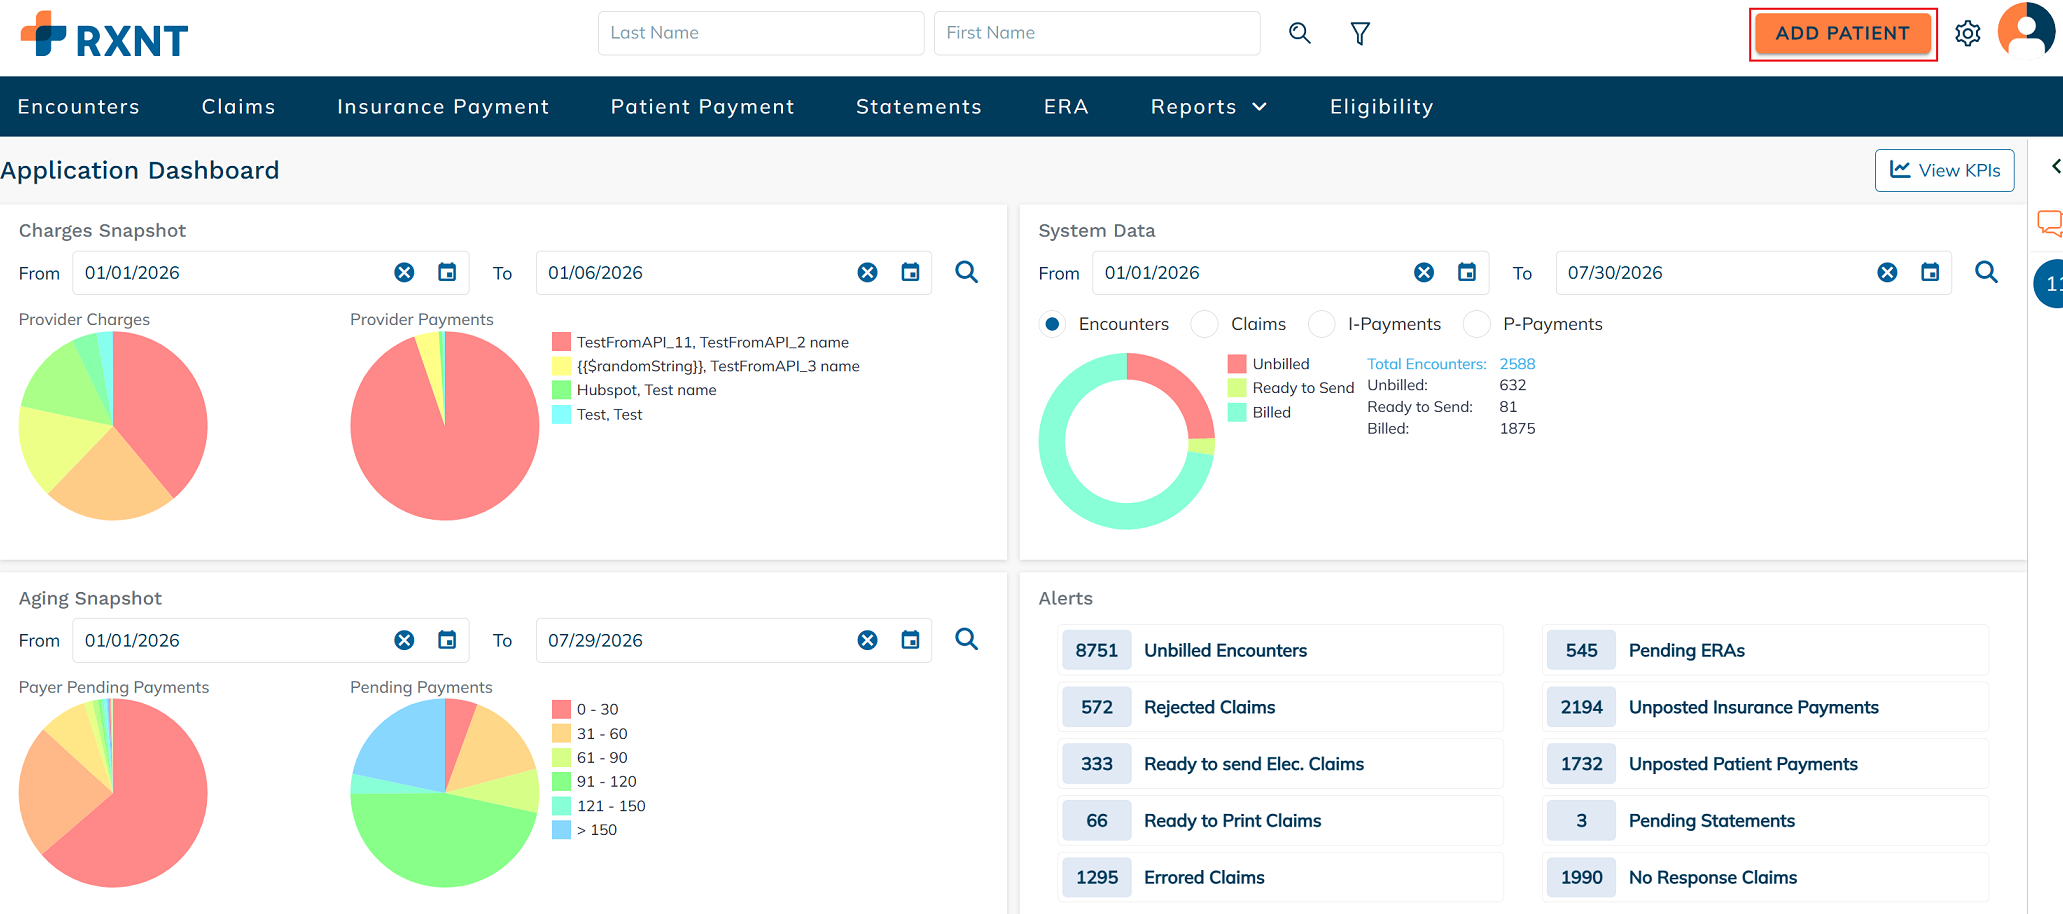Open the chat bubble side icon
The height and width of the screenshot is (914, 2063).
(2050, 223)
